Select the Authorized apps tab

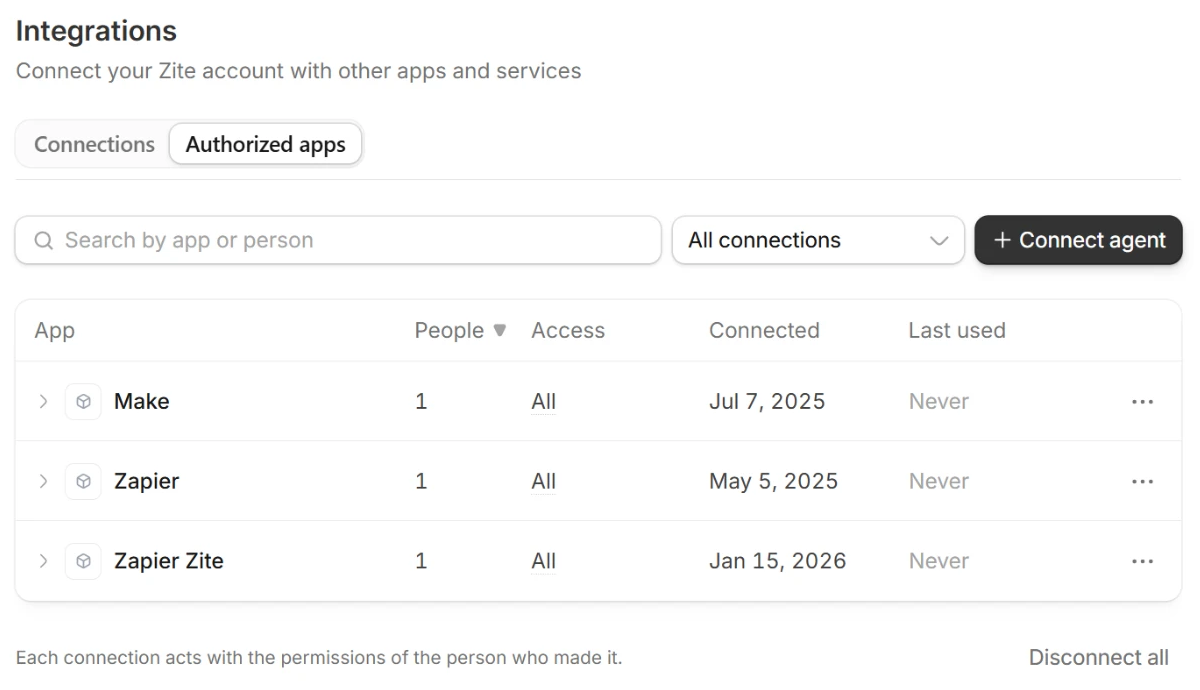266,144
